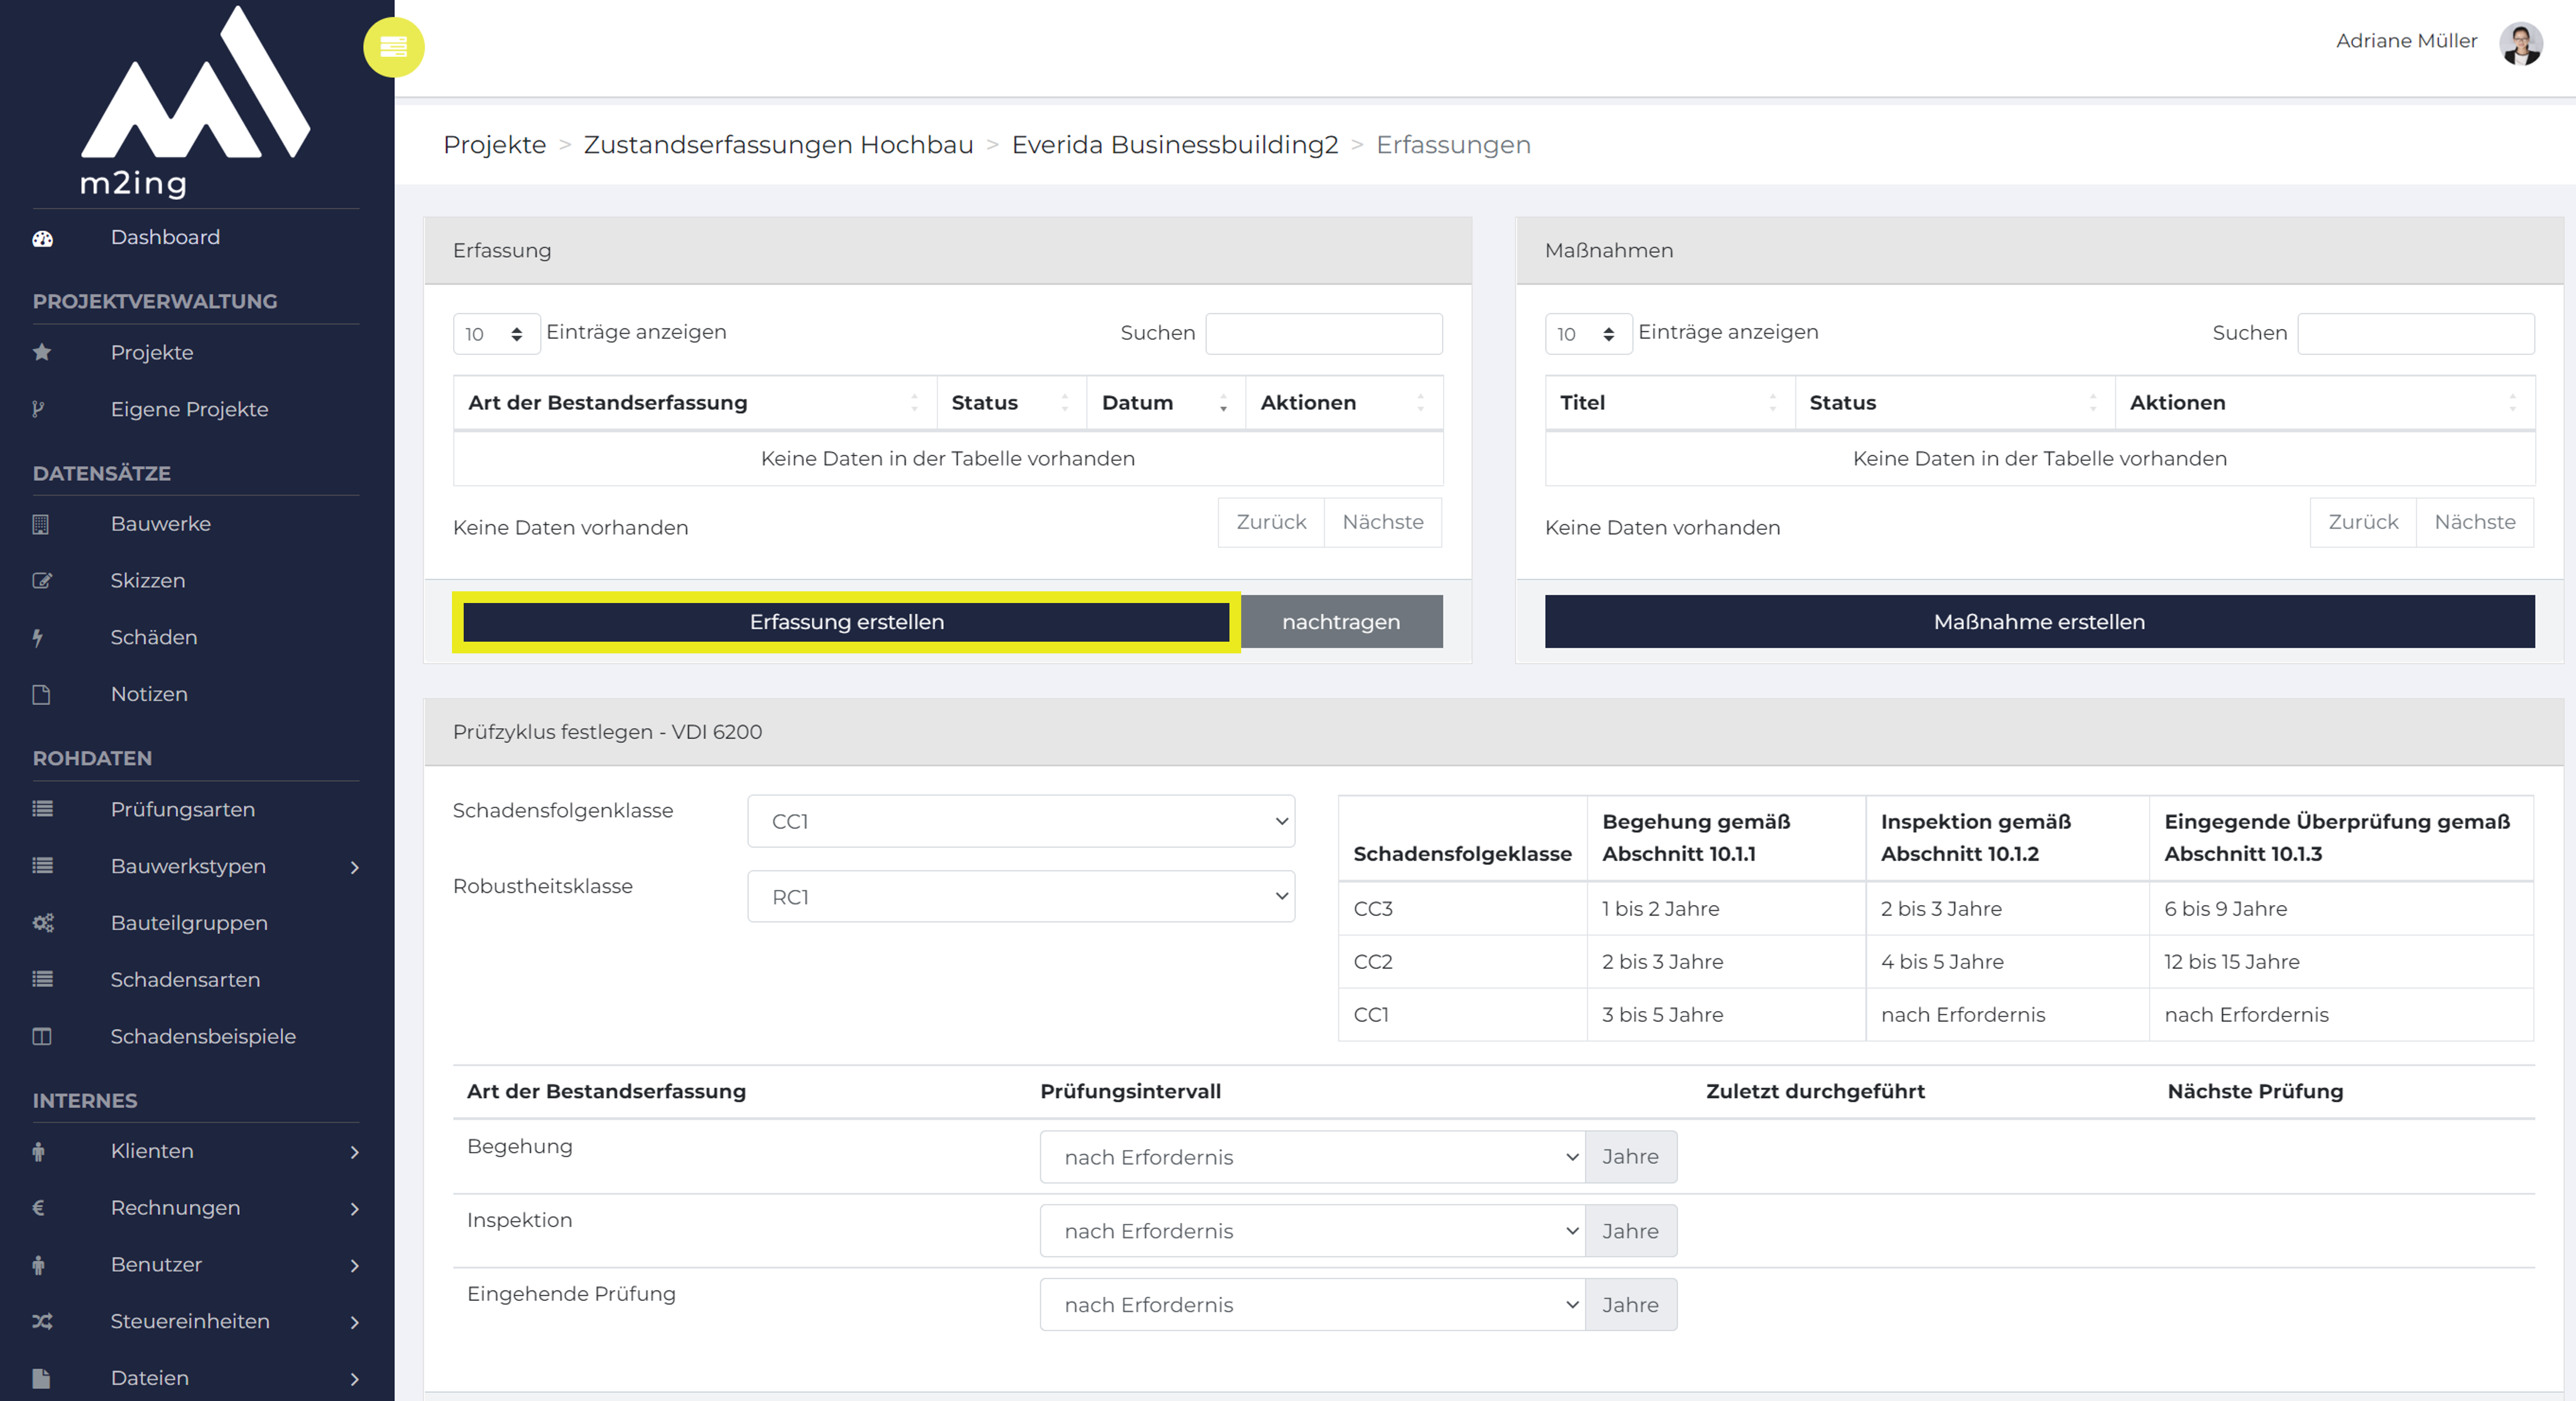
Task: Click the list icon beside Bauwerkstypen
Action: [x=42, y=866]
